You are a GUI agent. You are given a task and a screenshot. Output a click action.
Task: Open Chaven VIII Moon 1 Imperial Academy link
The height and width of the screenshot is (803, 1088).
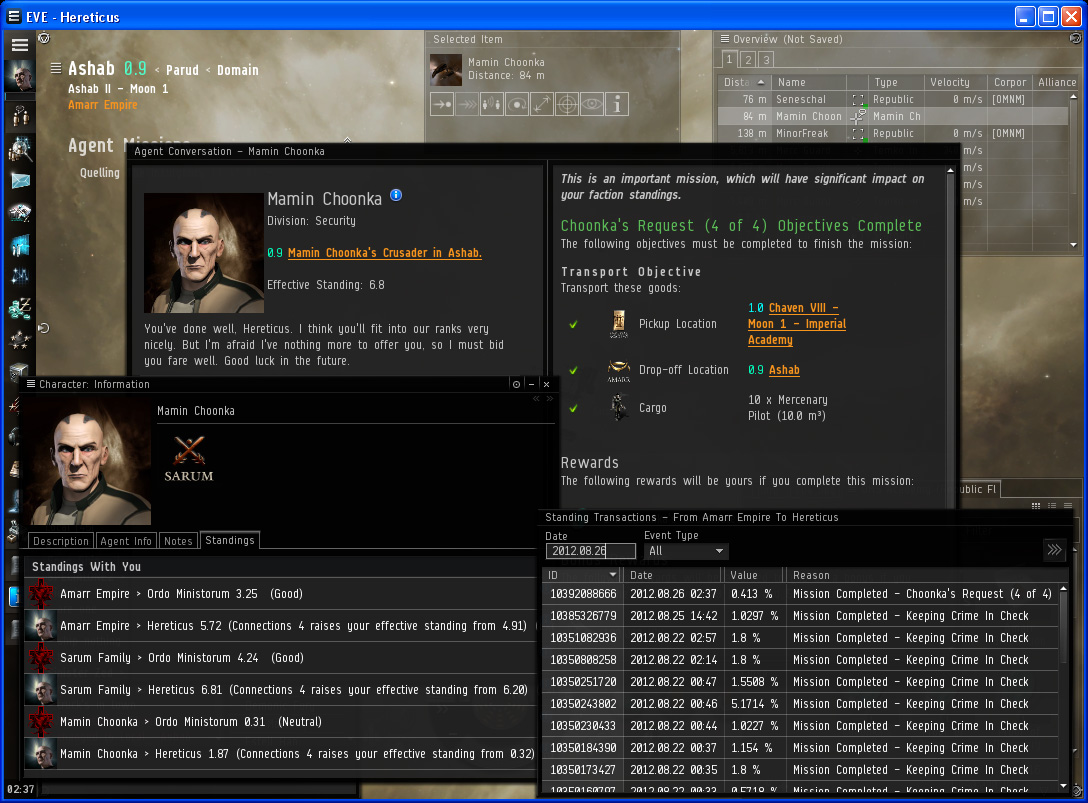coord(797,323)
